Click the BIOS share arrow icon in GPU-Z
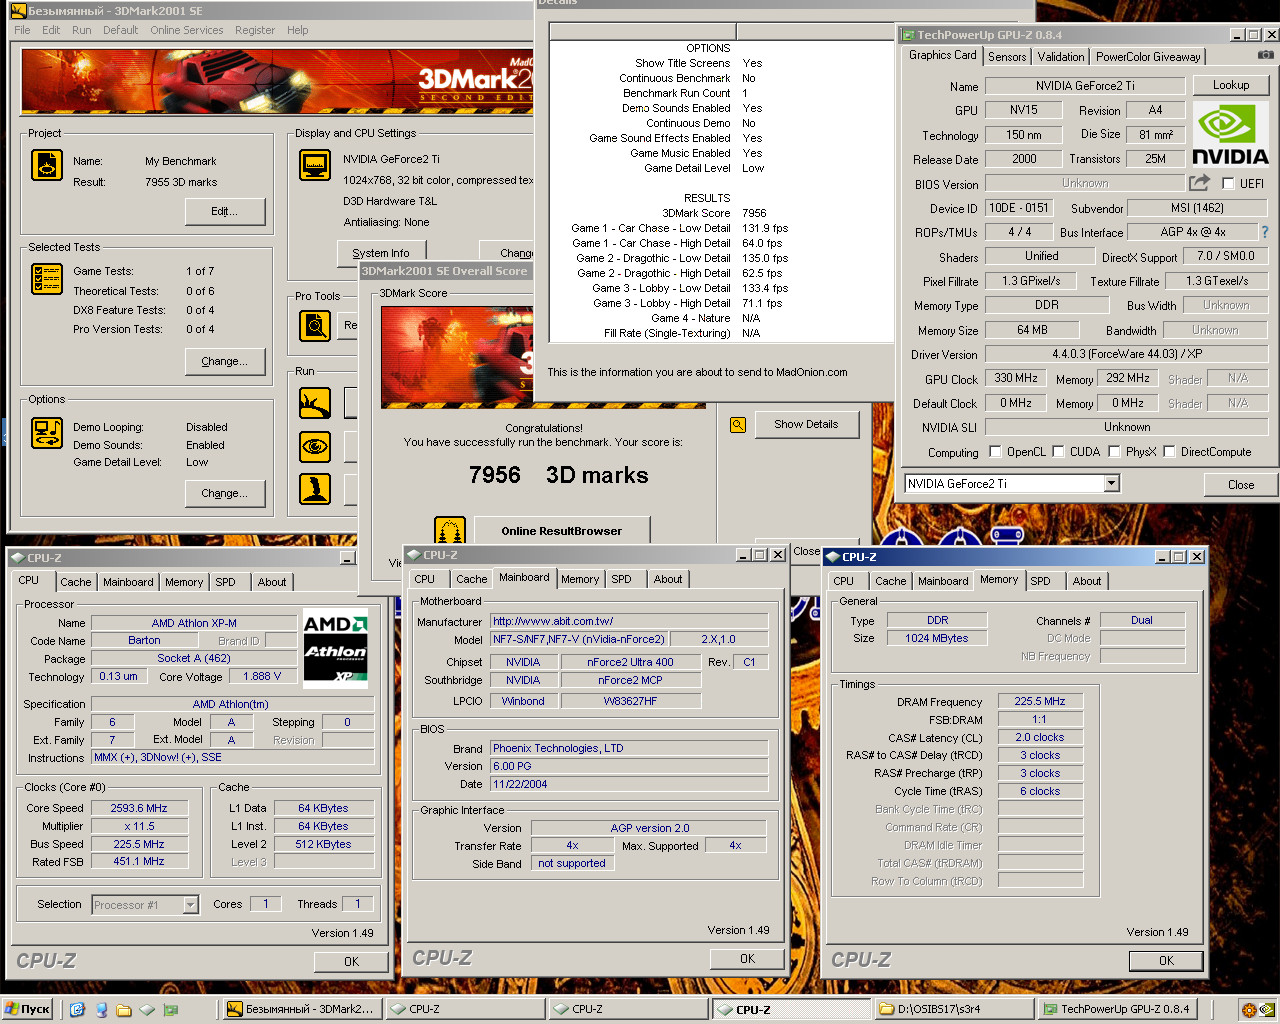1280x1024 pixels. click(x=1199, y=183)
